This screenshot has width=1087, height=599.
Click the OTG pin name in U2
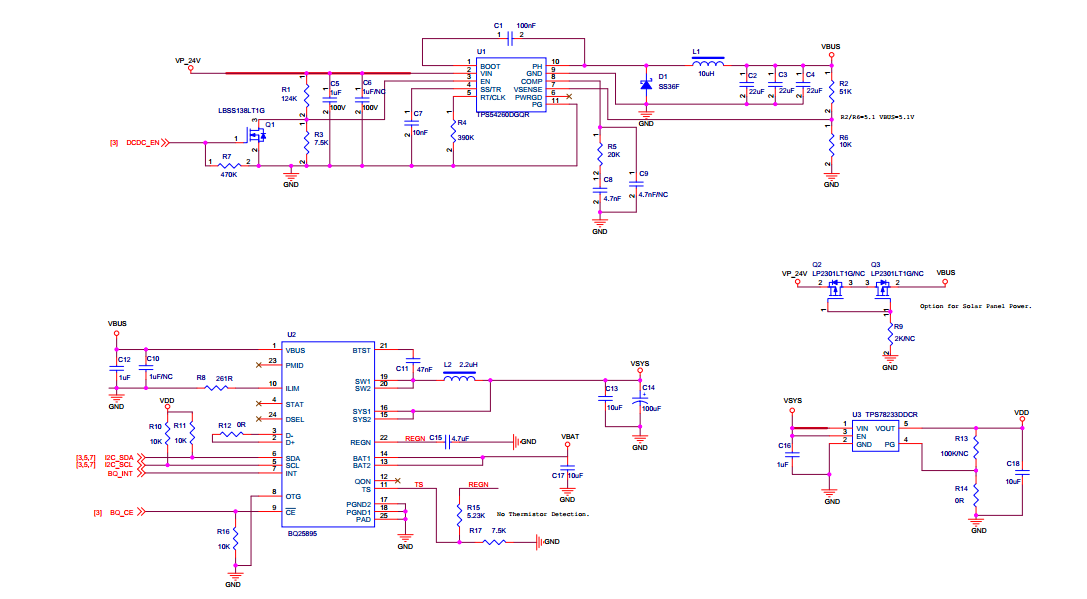pyautogui.click(x=293, y=496)
